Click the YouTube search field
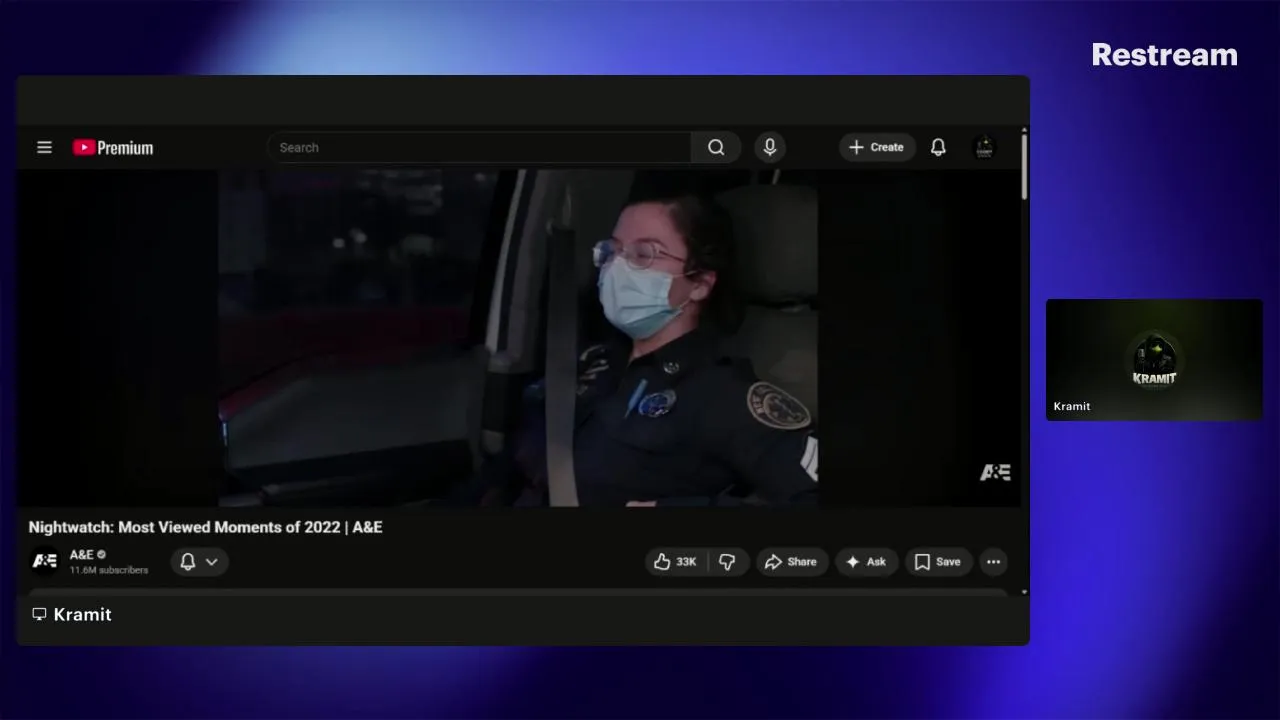This screenshot has width=1280, height=720. click(479, 147)
